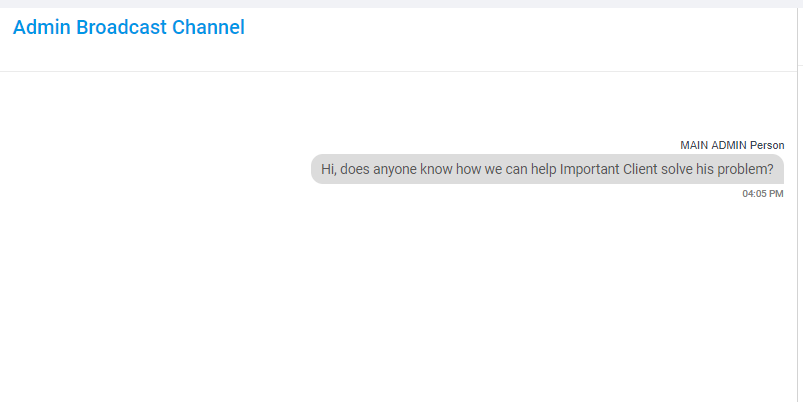Click empty space left of the message bubble

pyautogui.click(x=154, y=169)
